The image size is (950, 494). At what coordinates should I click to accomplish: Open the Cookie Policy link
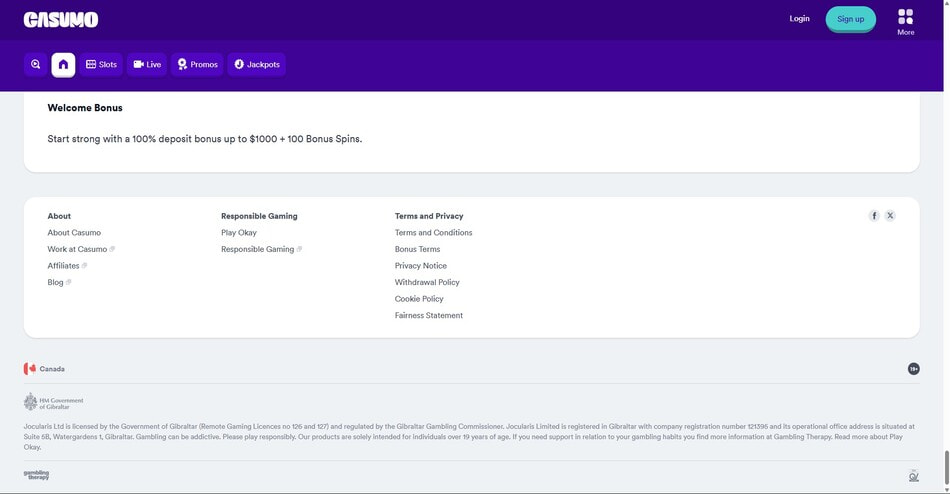click(419, 299)
